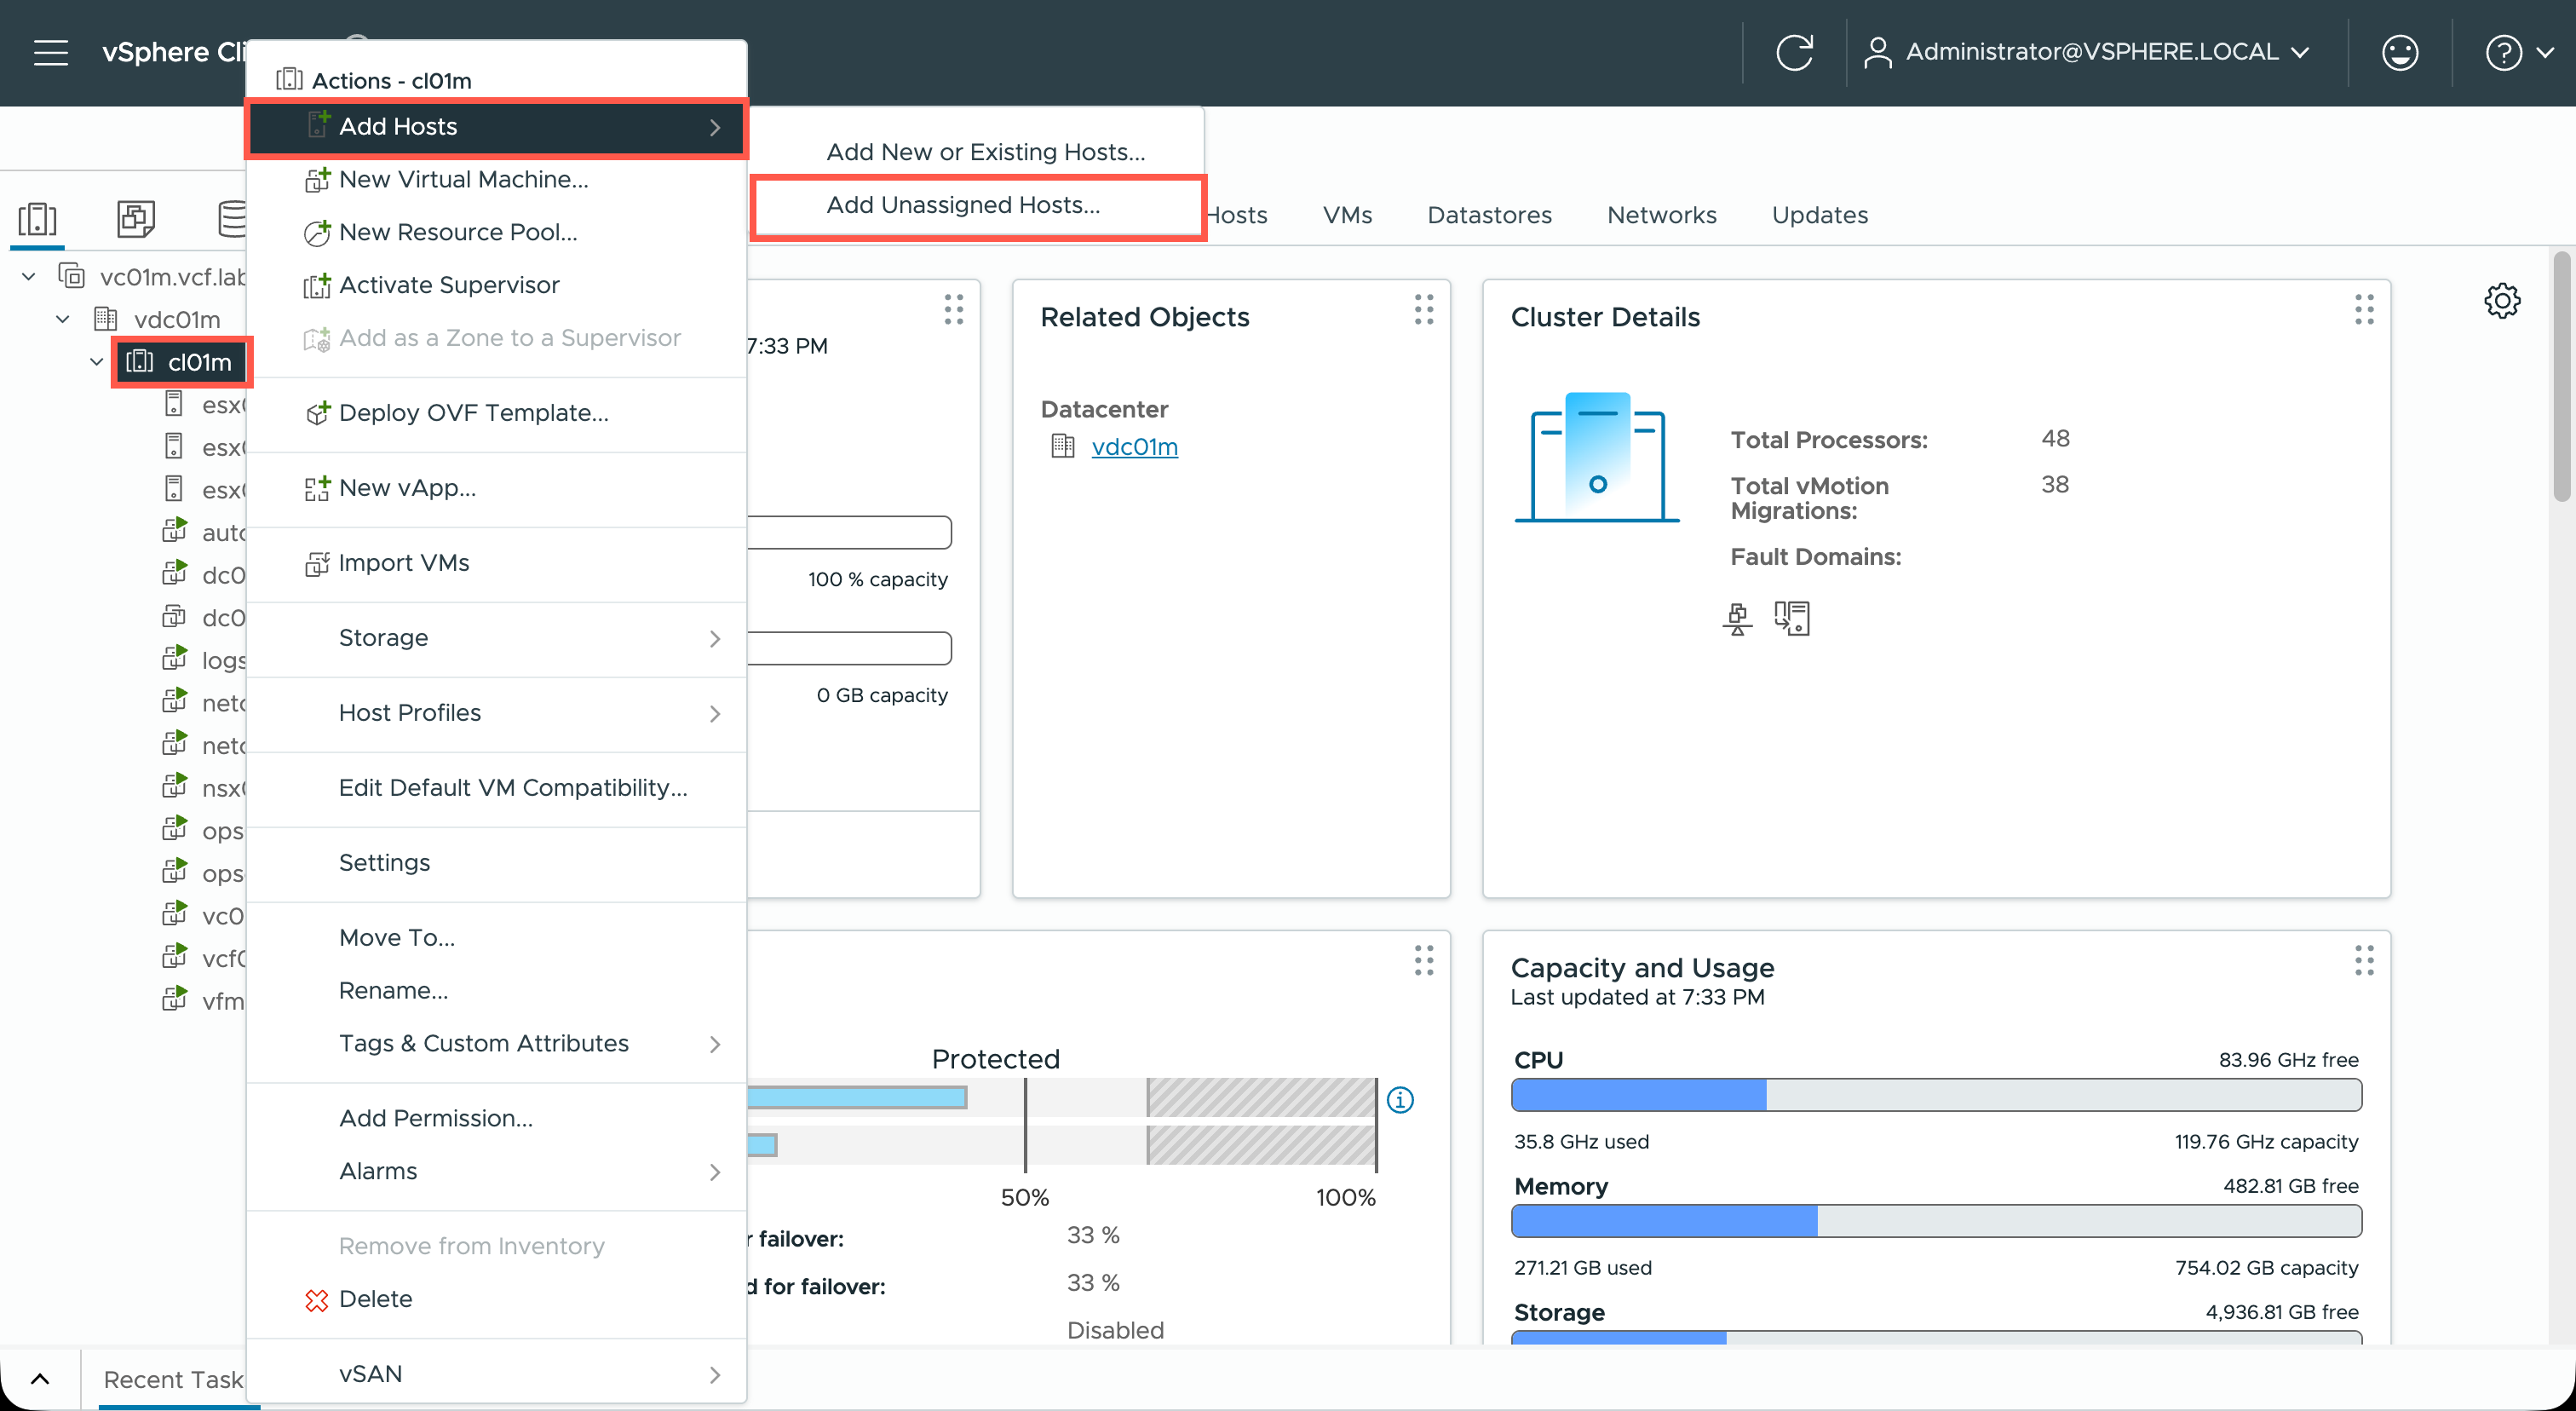Select New Virtual Machine from Actions menu
2576x1411 pixels.
coord(463,179)
